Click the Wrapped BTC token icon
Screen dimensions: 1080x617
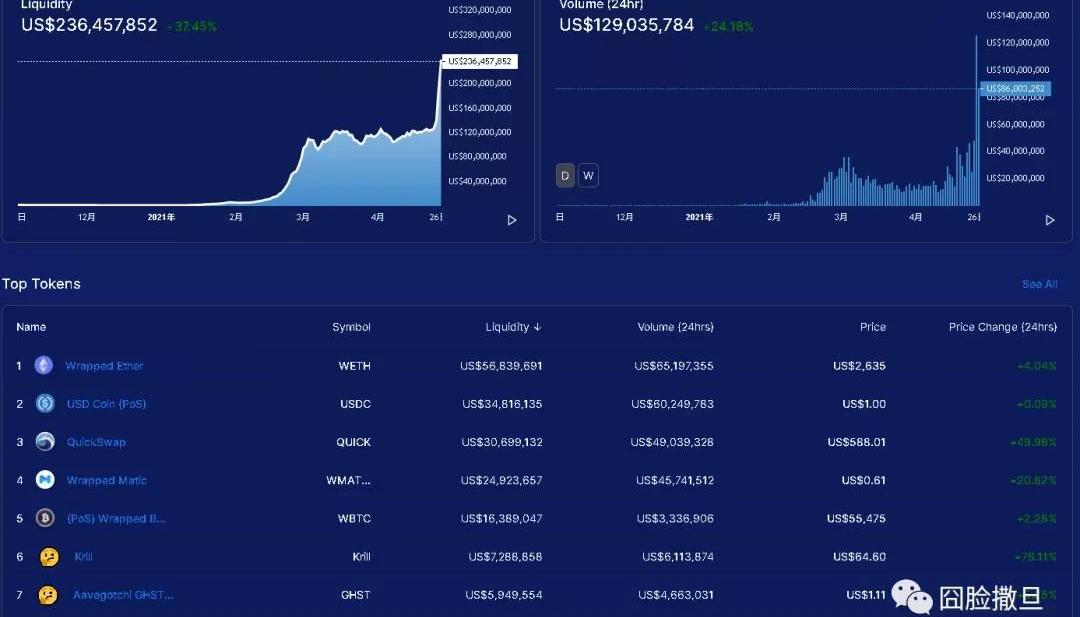click(x=45, y=518)
